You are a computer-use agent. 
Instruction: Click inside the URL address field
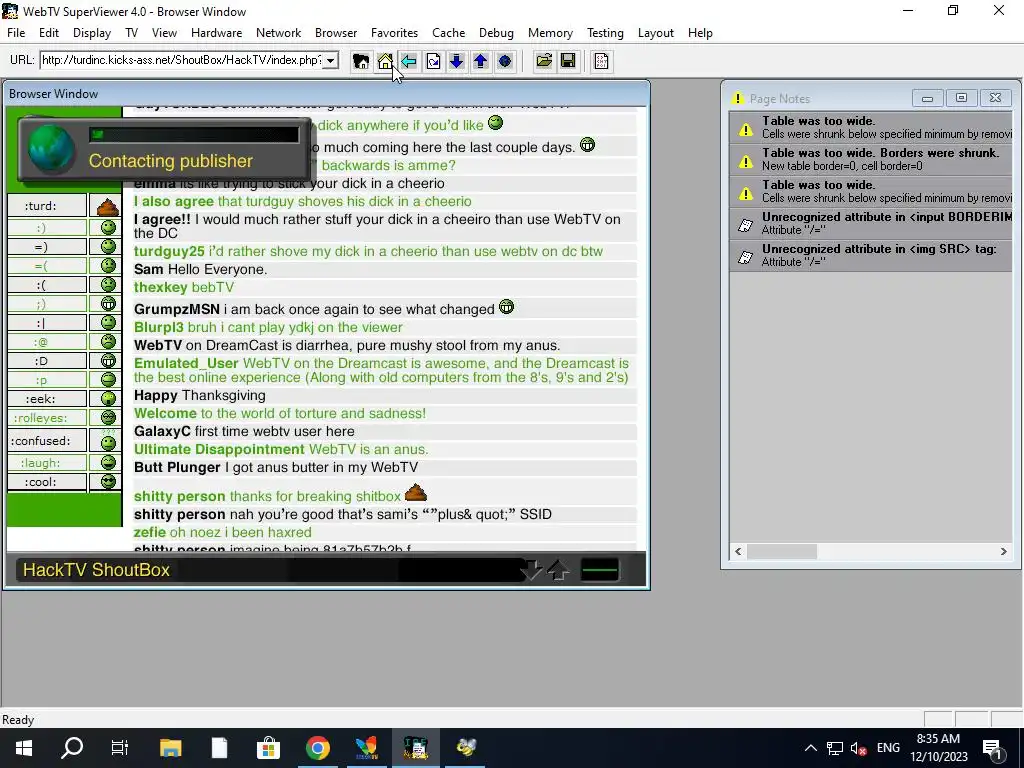point(182,61)
